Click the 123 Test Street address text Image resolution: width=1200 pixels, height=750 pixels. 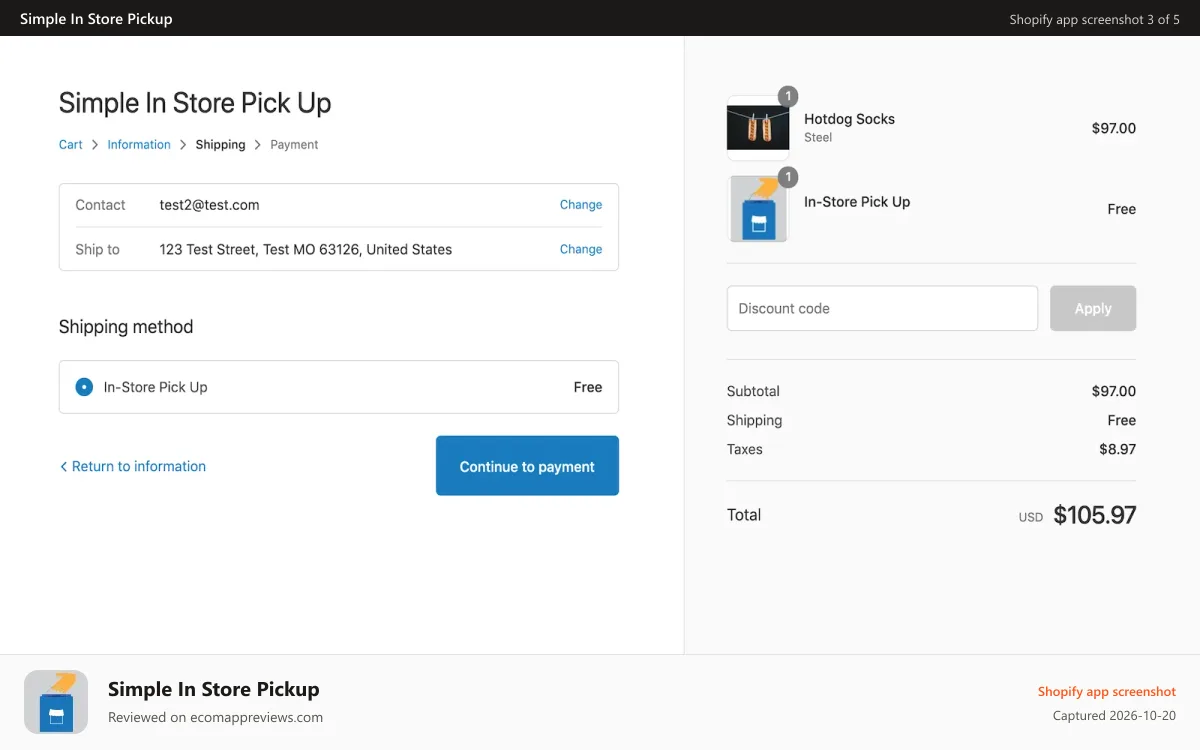(x=306, y=249)
